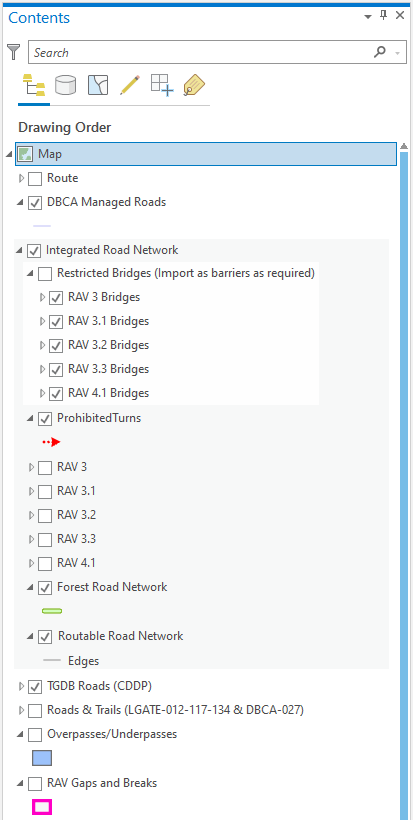
Task: Switch to List By Data Source icon
Action: 65,85
